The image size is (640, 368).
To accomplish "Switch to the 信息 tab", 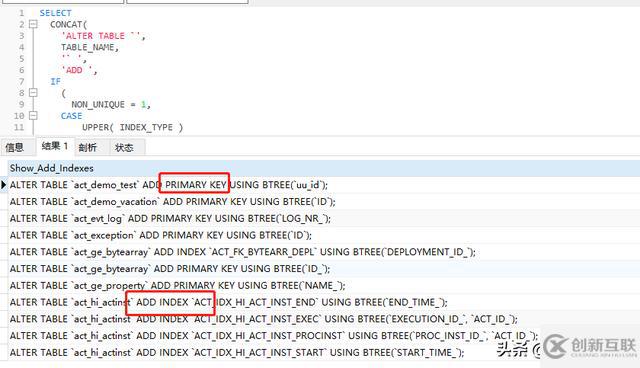I will [15, 147].
